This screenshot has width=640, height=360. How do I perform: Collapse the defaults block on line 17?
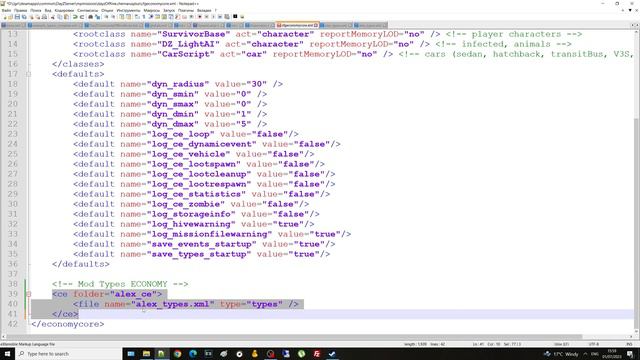click(x=28, y=74)
